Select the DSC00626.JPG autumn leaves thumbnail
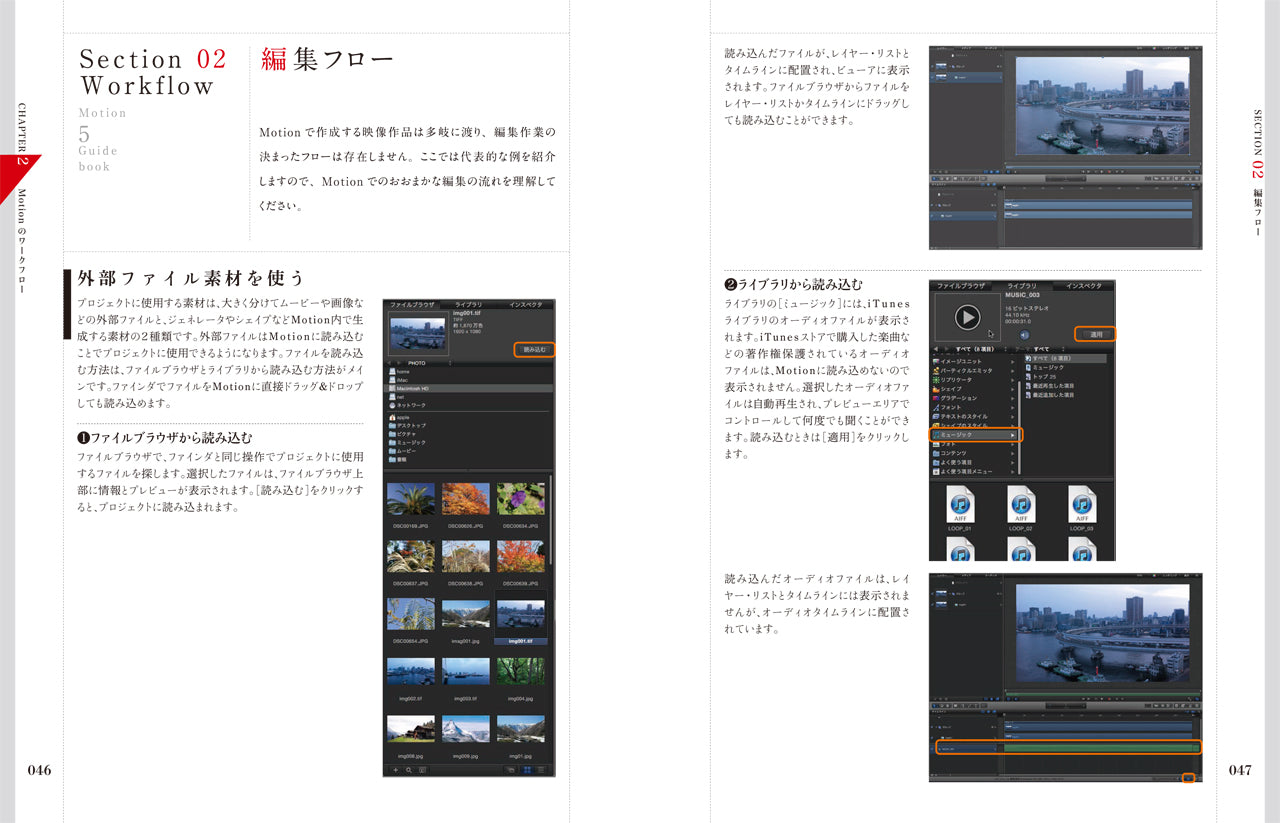Image resolution: width=1280 pixels, height=823 pixels. click(466, 499)
